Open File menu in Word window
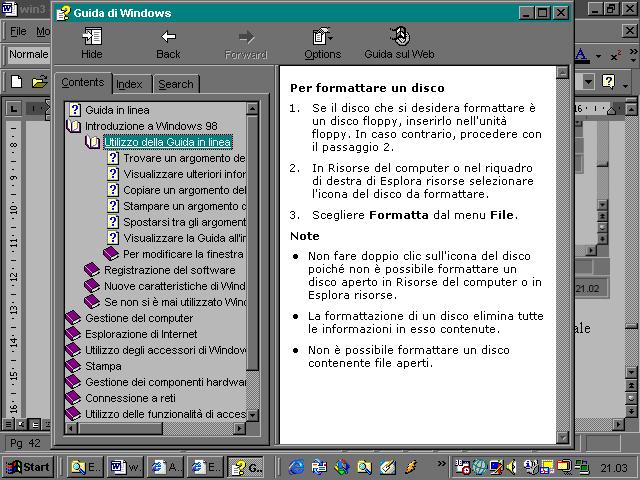The height and width of the screenshot is (480, 640). [x=18, y=31]
